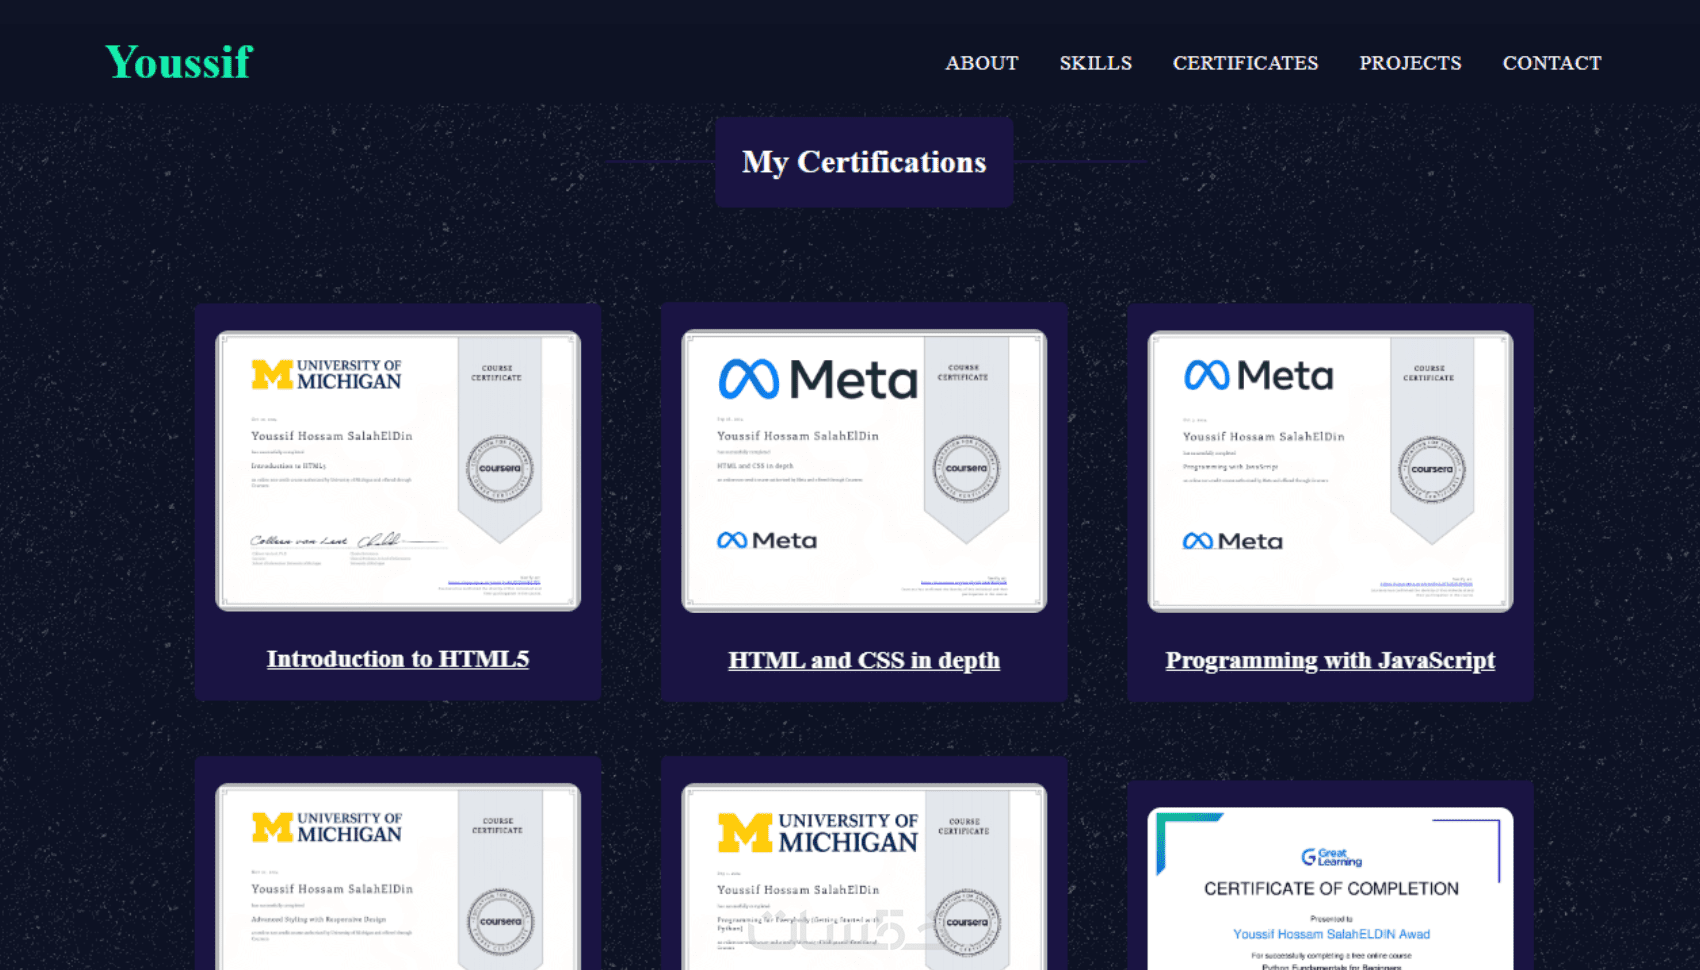Viewport: 1700px width, 970px height.
Task: Click the My Certifications heading
Action: coord(864,162)
